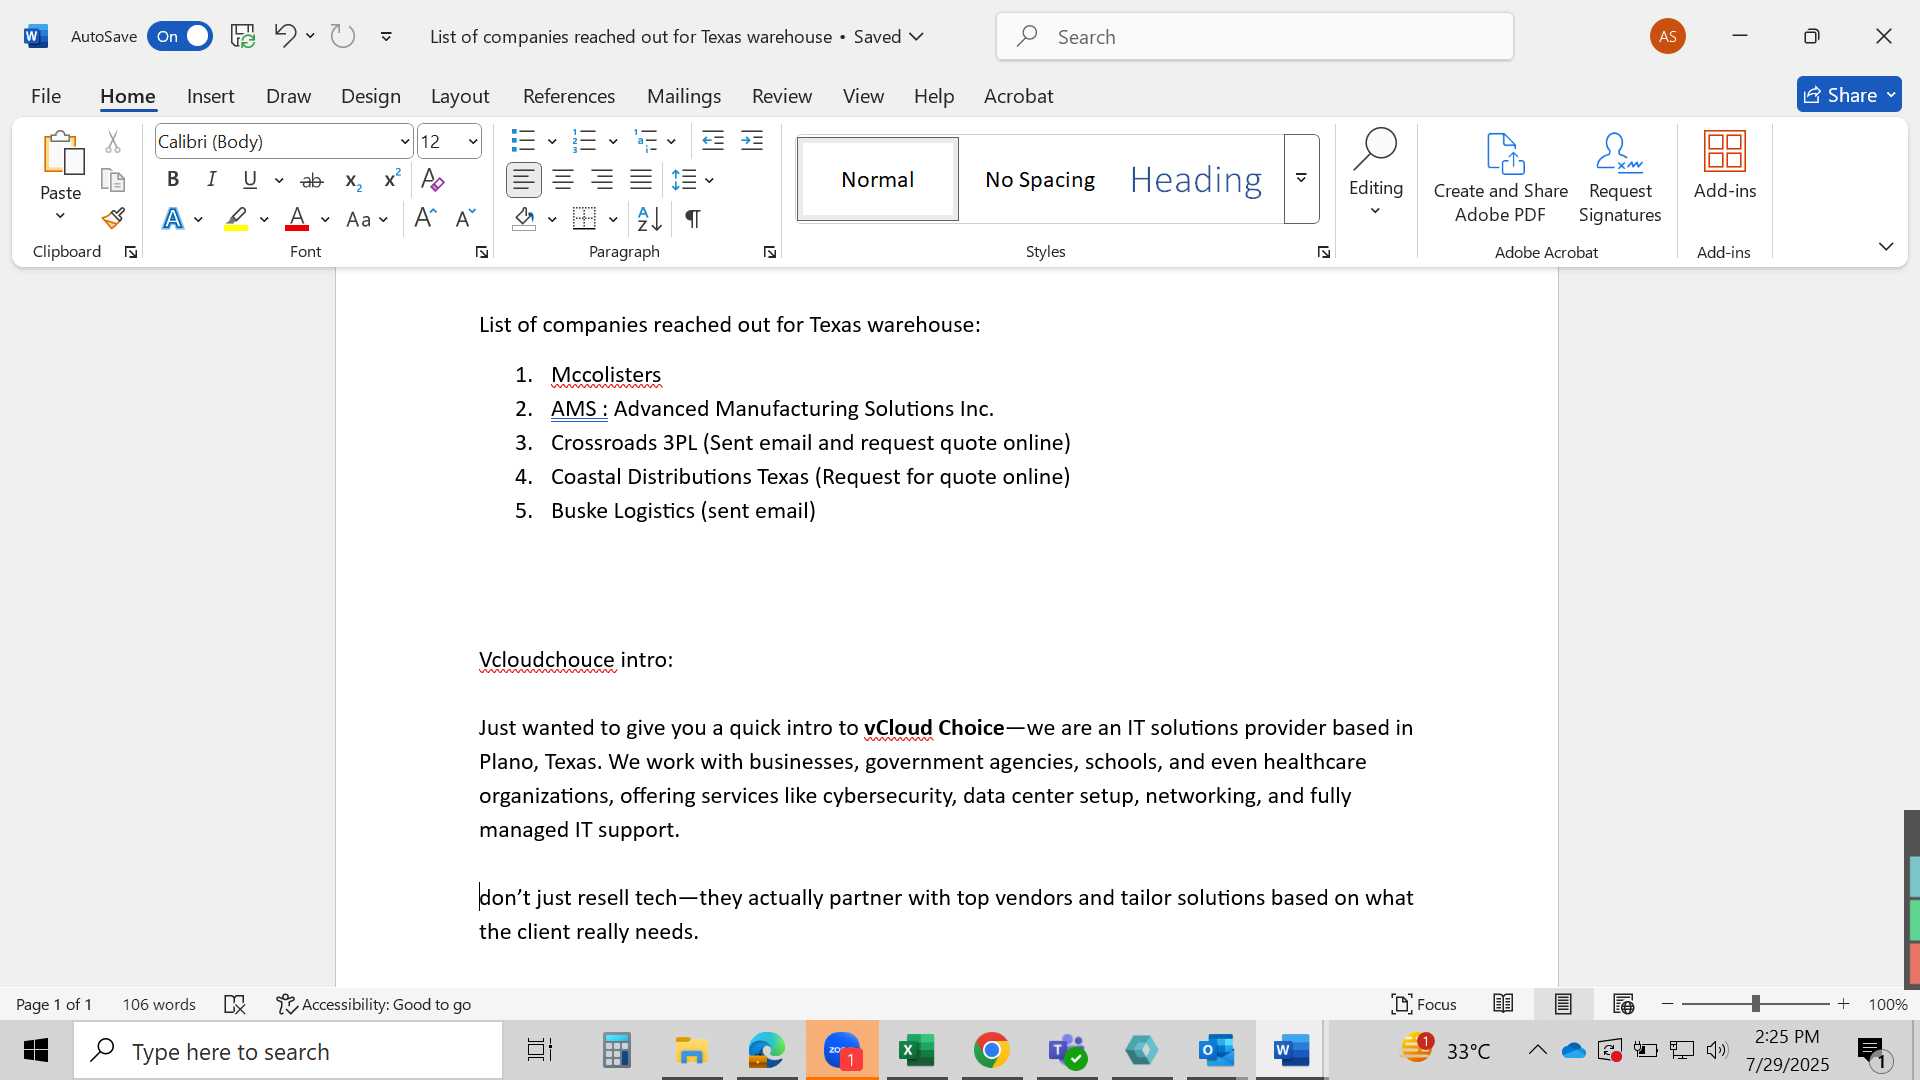Toggle Print Layout view button
Image resolution: width=1920 pixels, height=1080 pixels.
(x=1563, y=1004)
